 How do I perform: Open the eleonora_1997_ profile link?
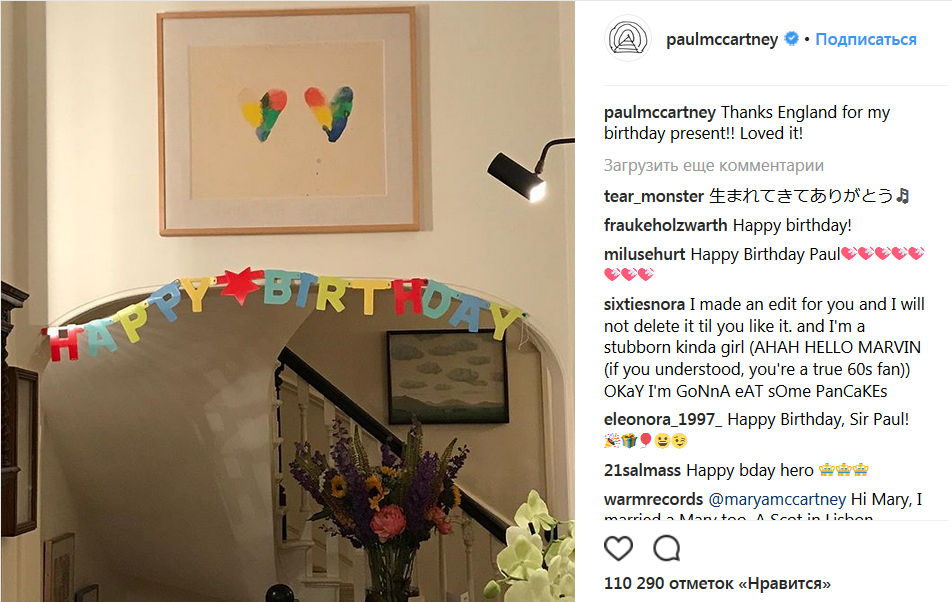tap(661, 420)
